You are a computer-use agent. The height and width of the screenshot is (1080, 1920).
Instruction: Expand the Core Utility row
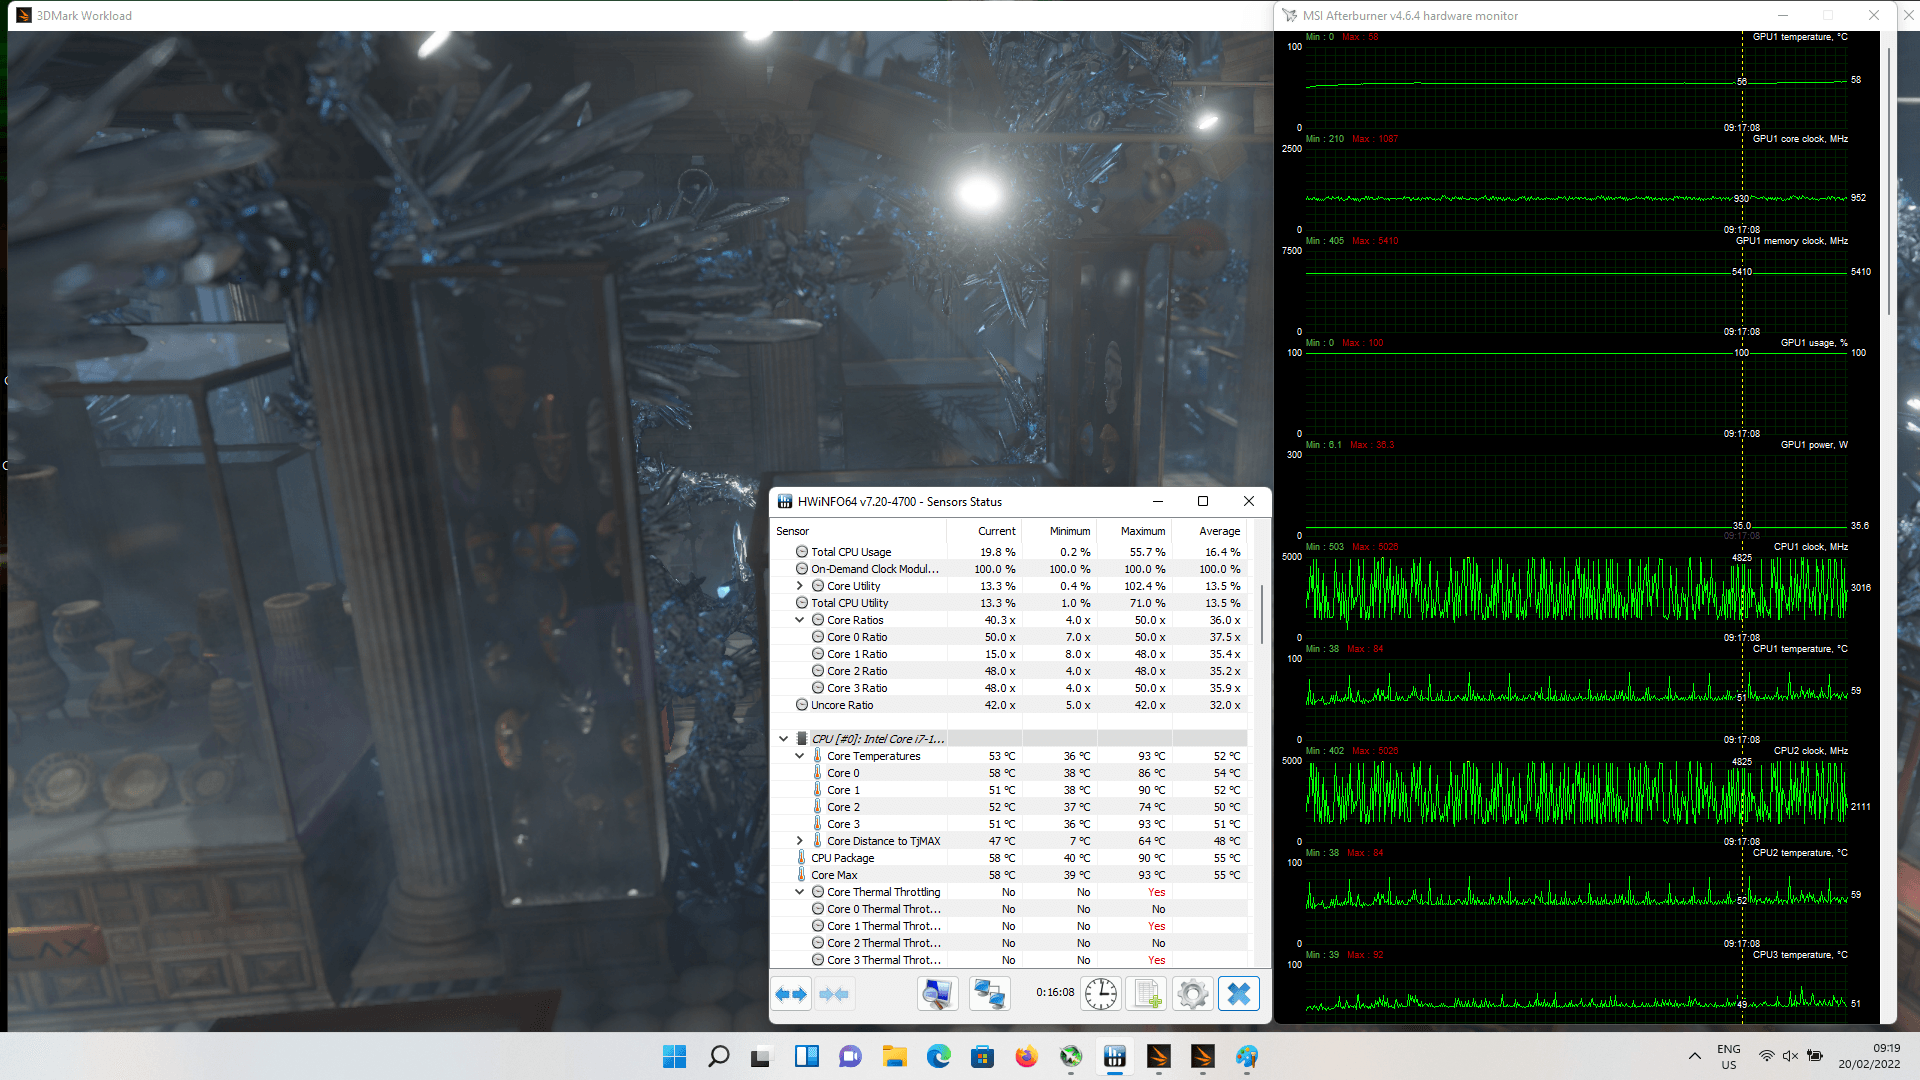click(800, 586)
